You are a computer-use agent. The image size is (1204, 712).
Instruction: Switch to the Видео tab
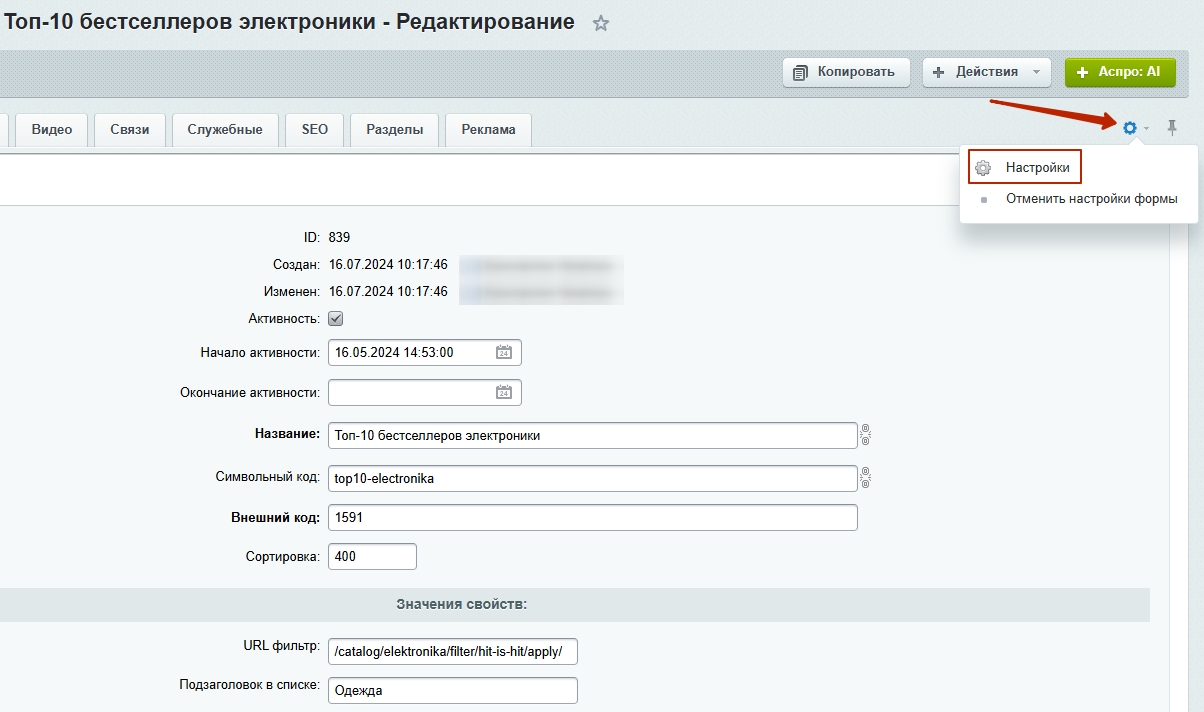tap(52, 130)
